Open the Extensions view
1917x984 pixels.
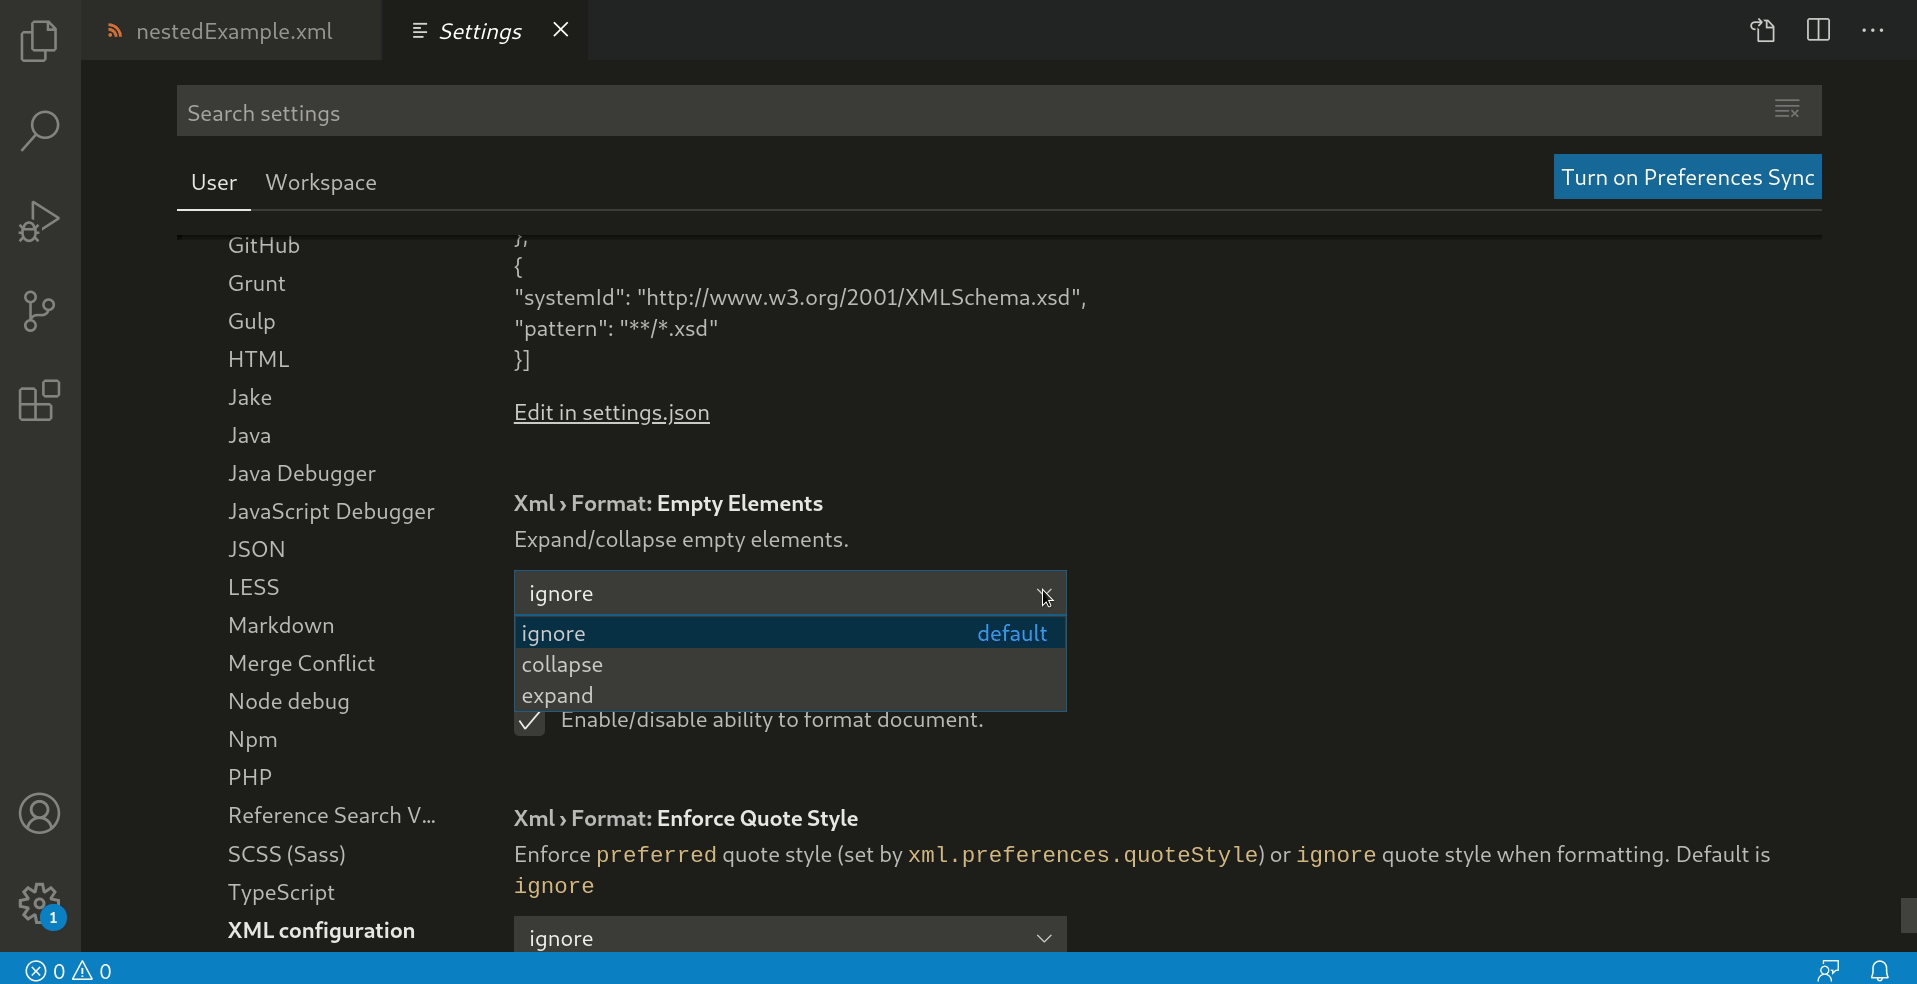38,401
